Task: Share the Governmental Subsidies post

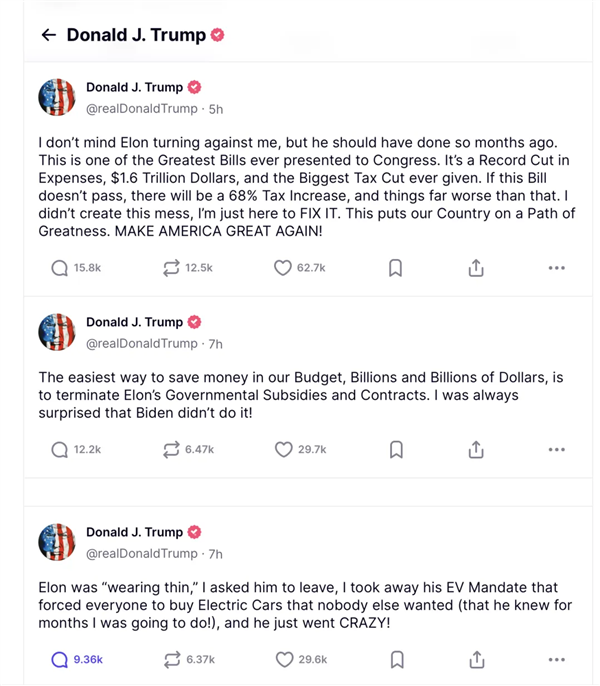Action: pyautogui.click(x=476, y=450)
